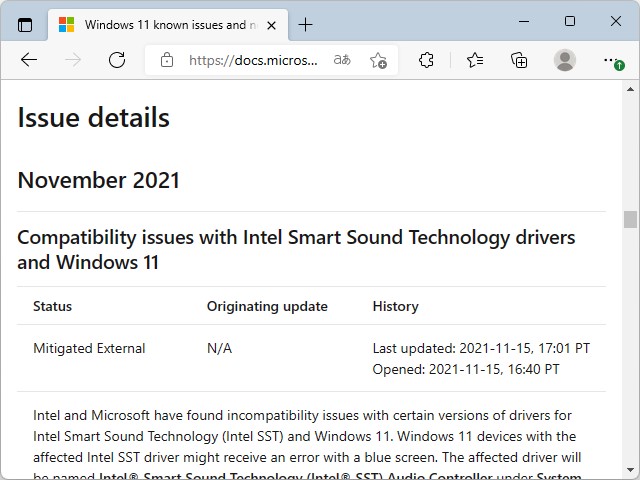
Task: Click the Status column header
Action: (x=52, y=306)
